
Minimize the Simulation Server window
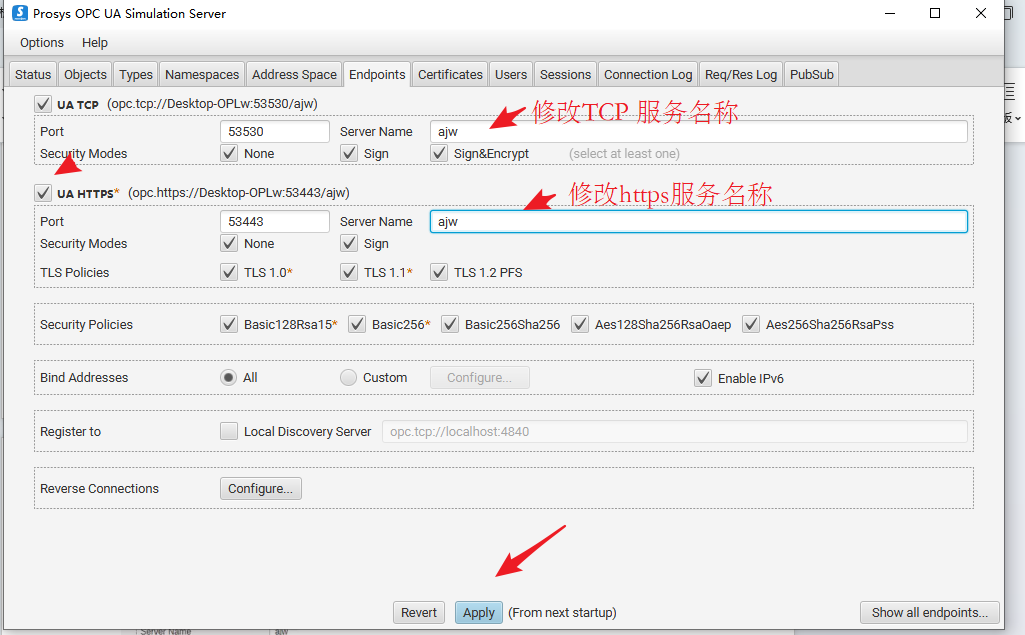coord(890,13)
